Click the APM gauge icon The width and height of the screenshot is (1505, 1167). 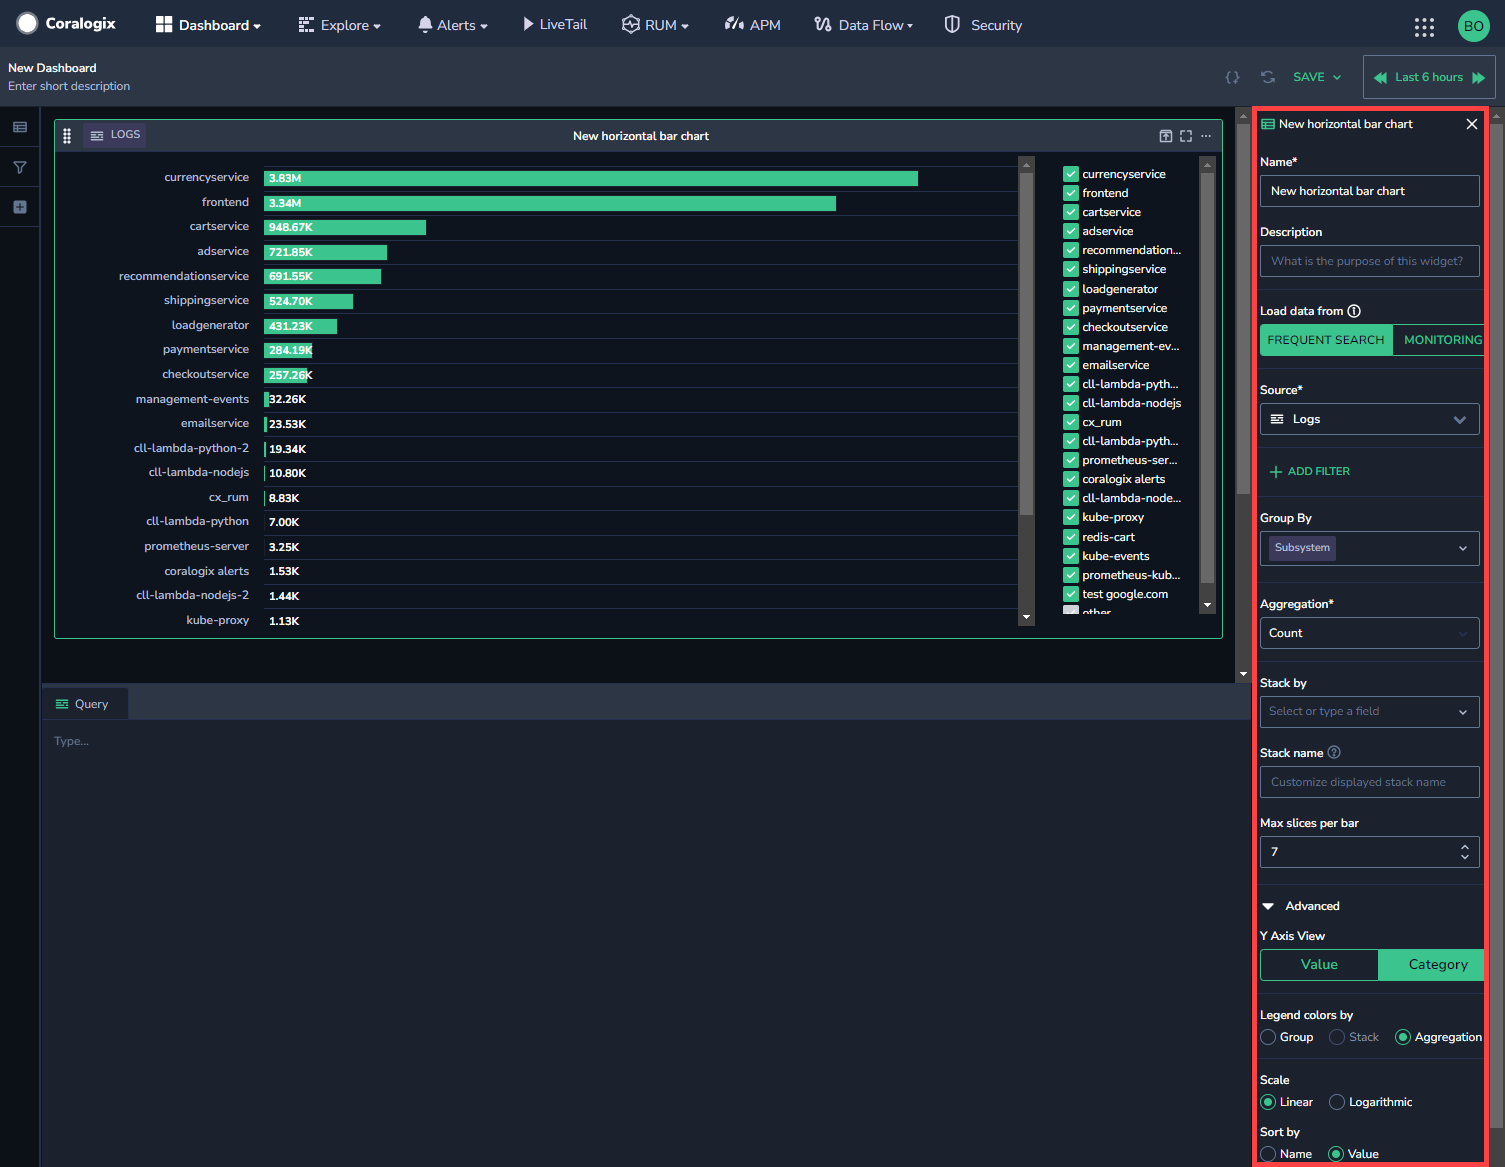[x=734, y=24]
